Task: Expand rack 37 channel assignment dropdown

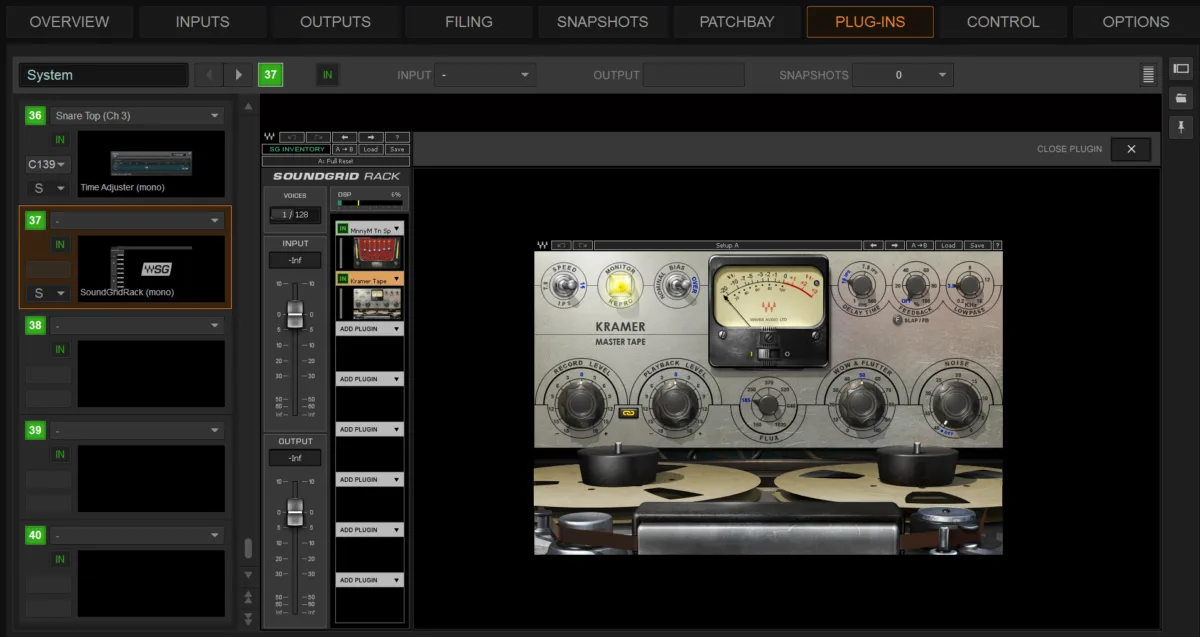Action: [138, 221]
